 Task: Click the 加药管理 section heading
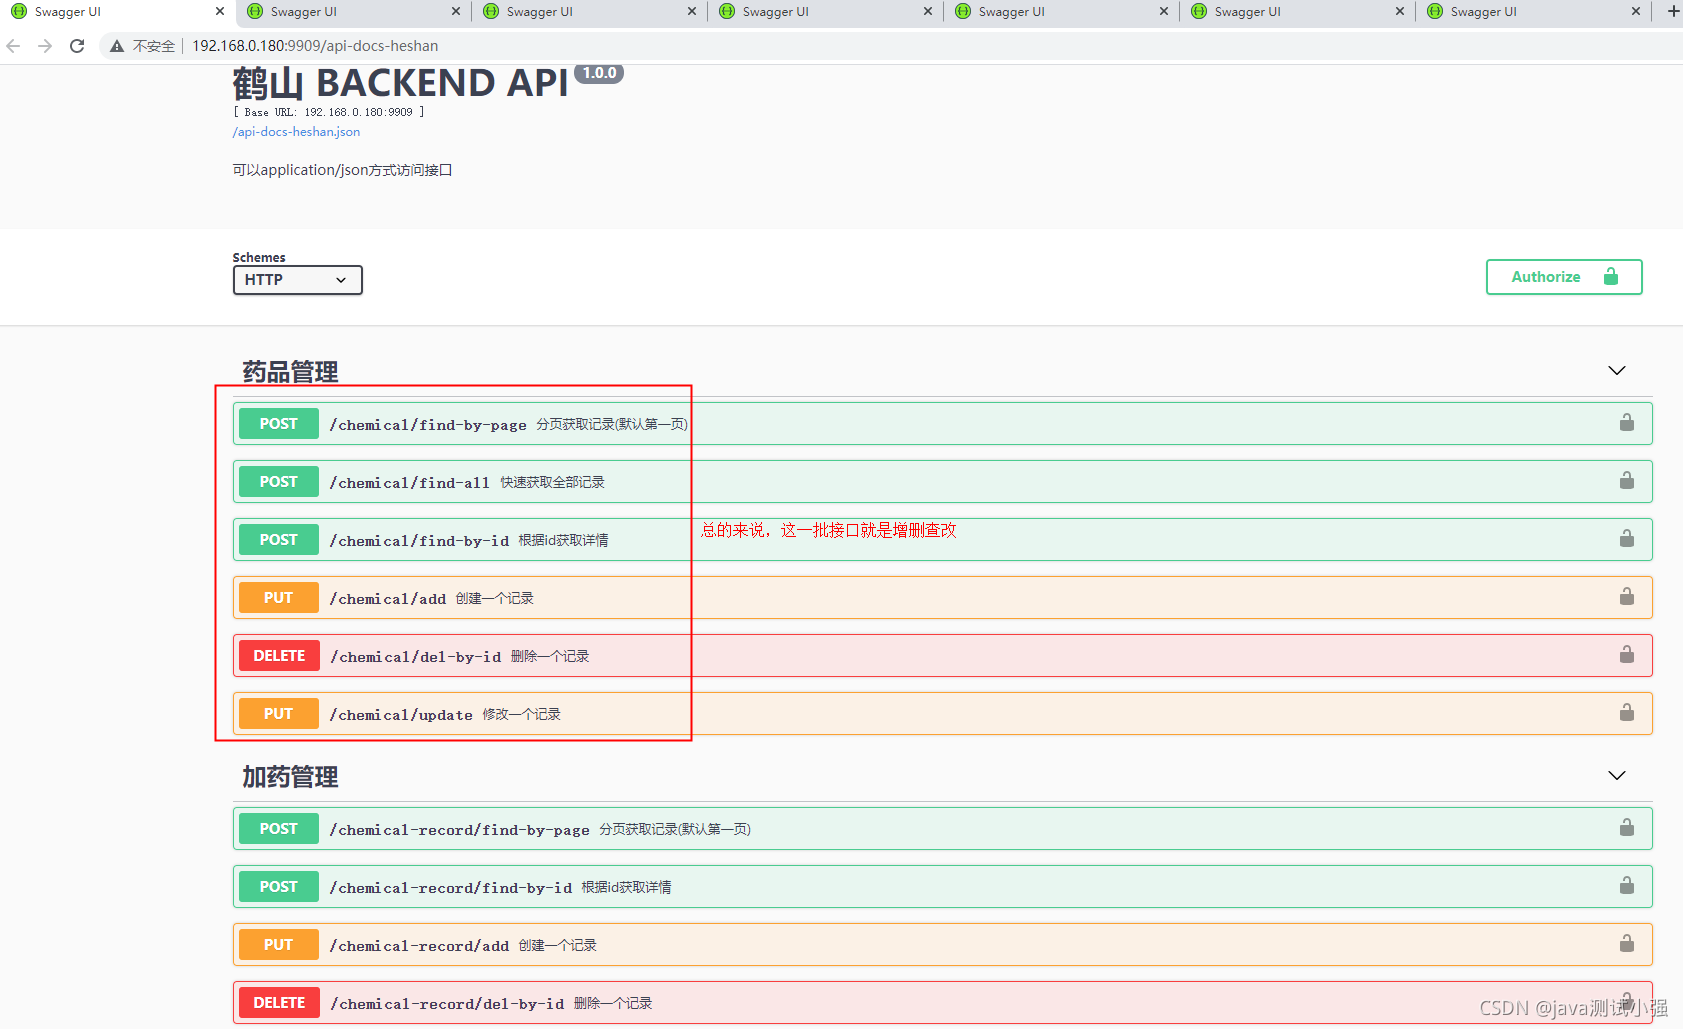pos(290,777)
